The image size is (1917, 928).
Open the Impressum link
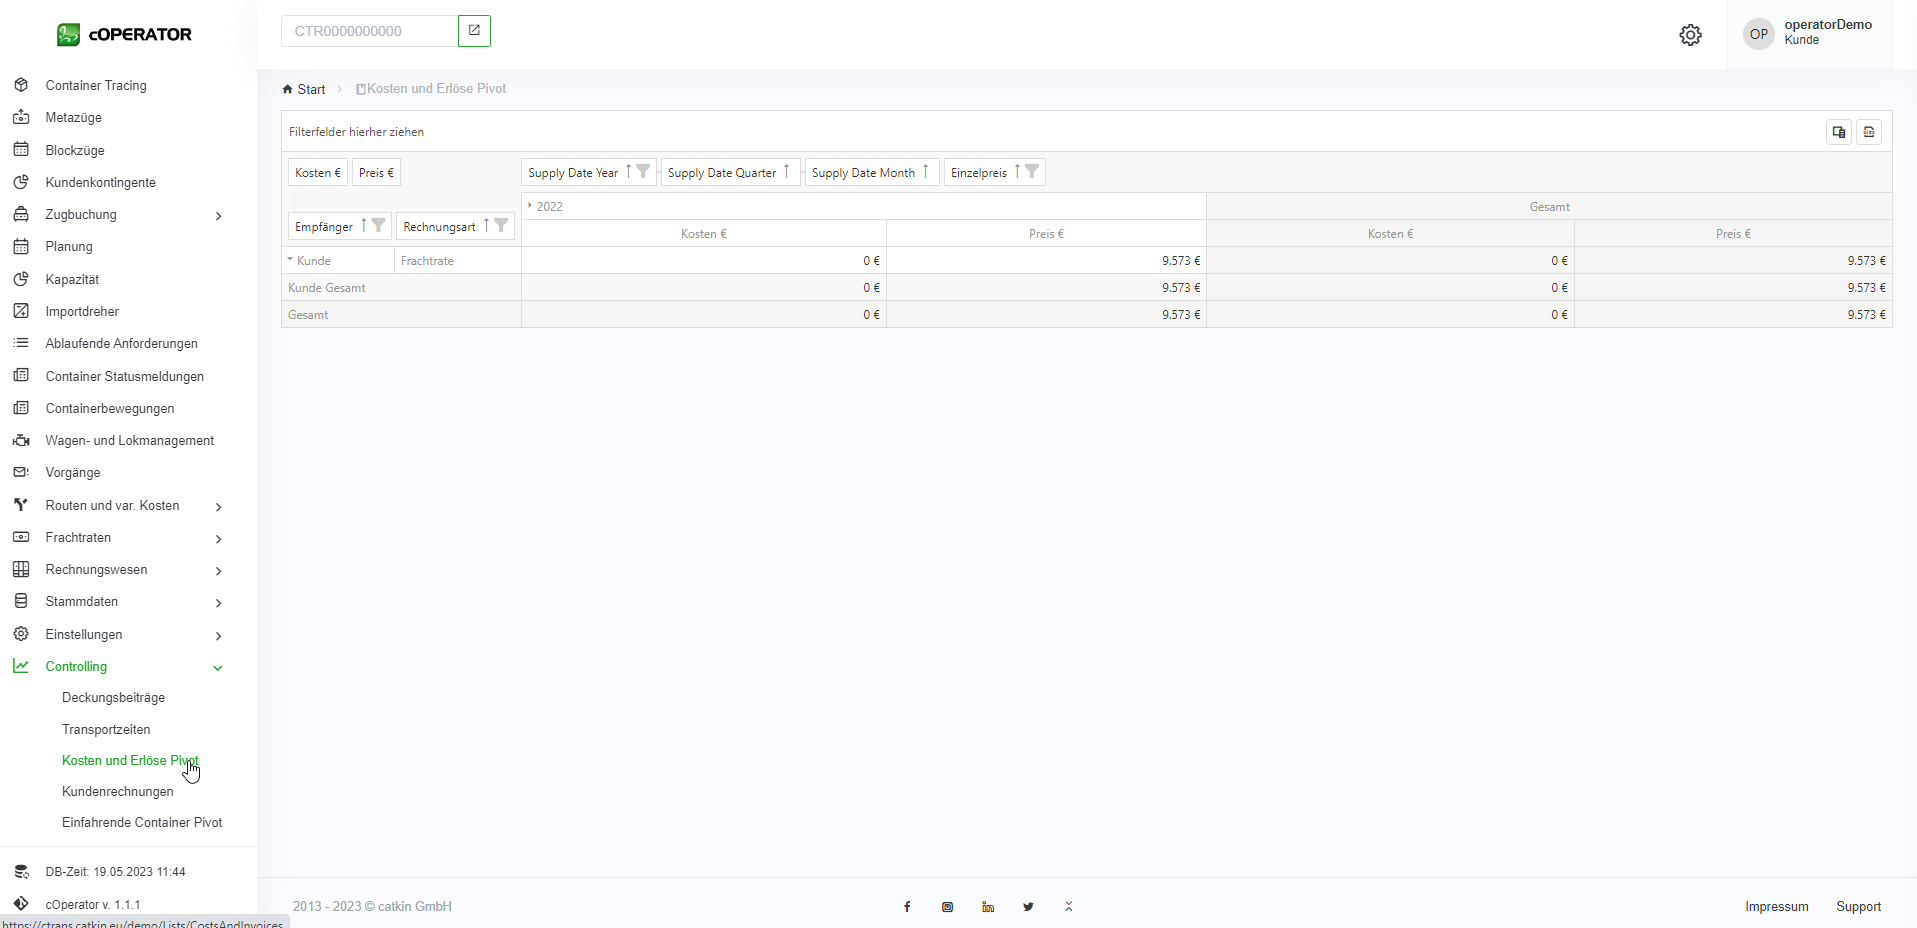(1776, 907)
